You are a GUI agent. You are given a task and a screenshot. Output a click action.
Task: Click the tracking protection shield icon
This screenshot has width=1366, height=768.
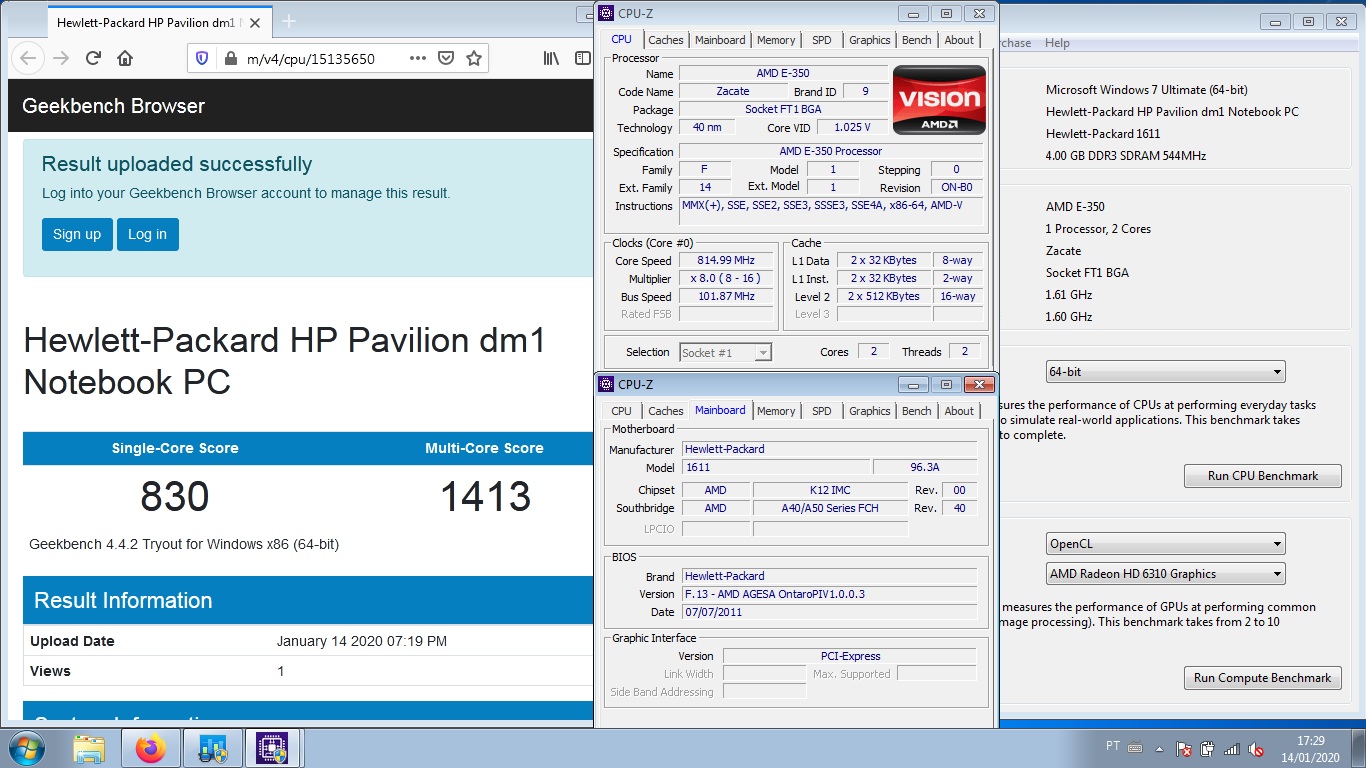tap(202, 59)
